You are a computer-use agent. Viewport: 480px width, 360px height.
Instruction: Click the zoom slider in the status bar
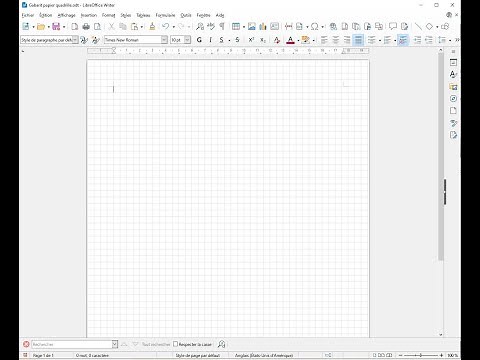(x=421, y=355)
